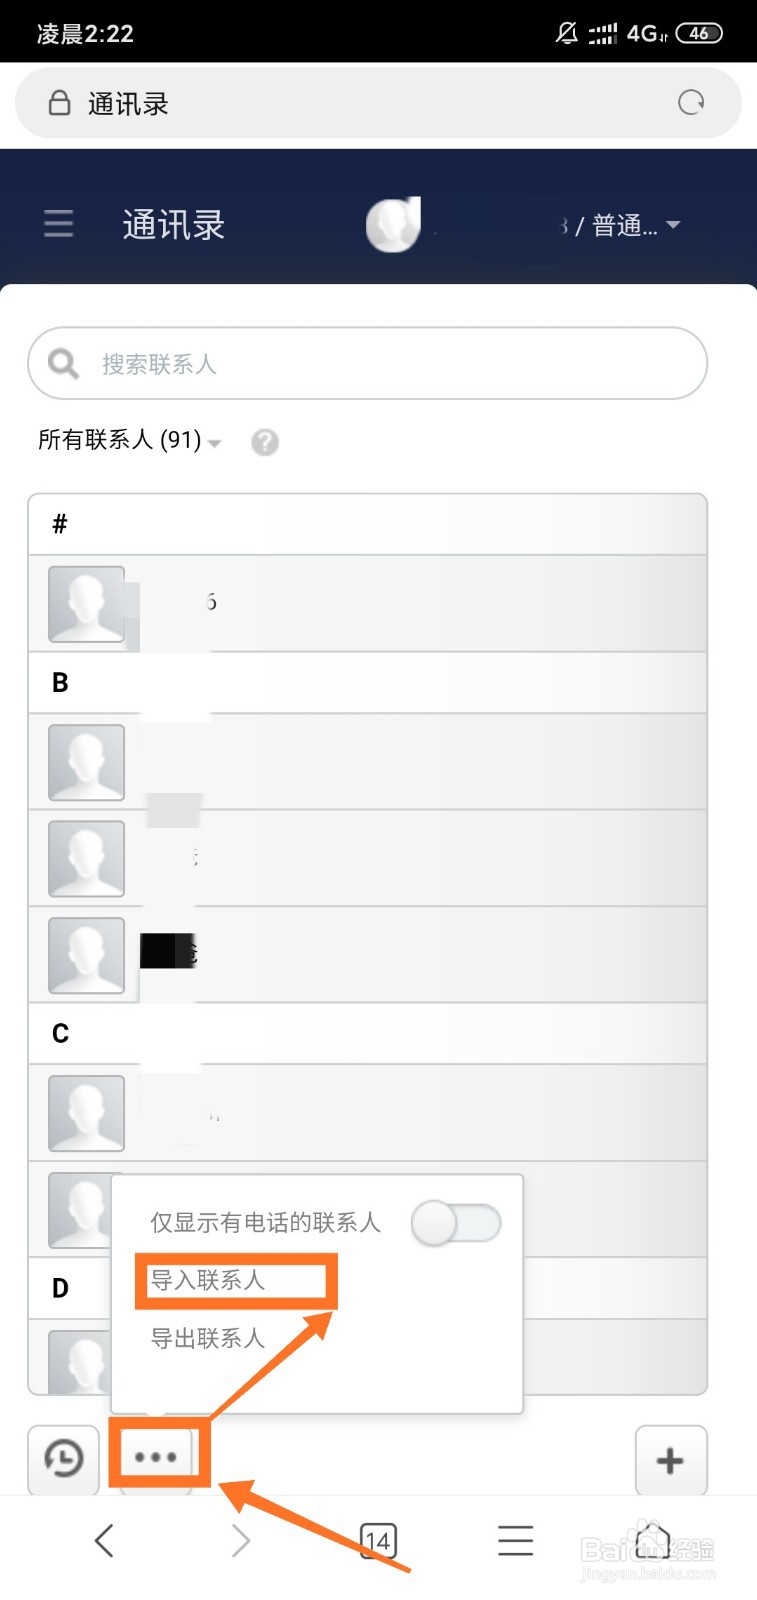Open the browser tabs counter showing 14
This screenshot has width=757, height=1600.
pyautogui.click(x=378, y=1541)
